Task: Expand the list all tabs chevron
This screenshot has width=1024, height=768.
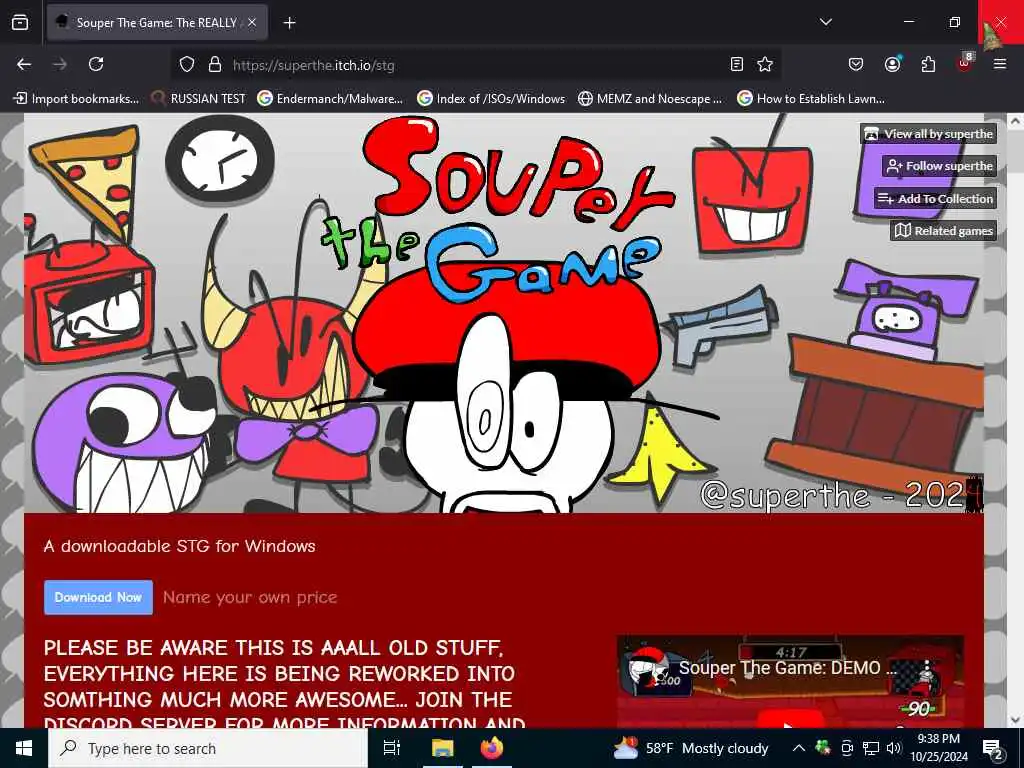Action: pyautogui.click(x=825, y=22)
